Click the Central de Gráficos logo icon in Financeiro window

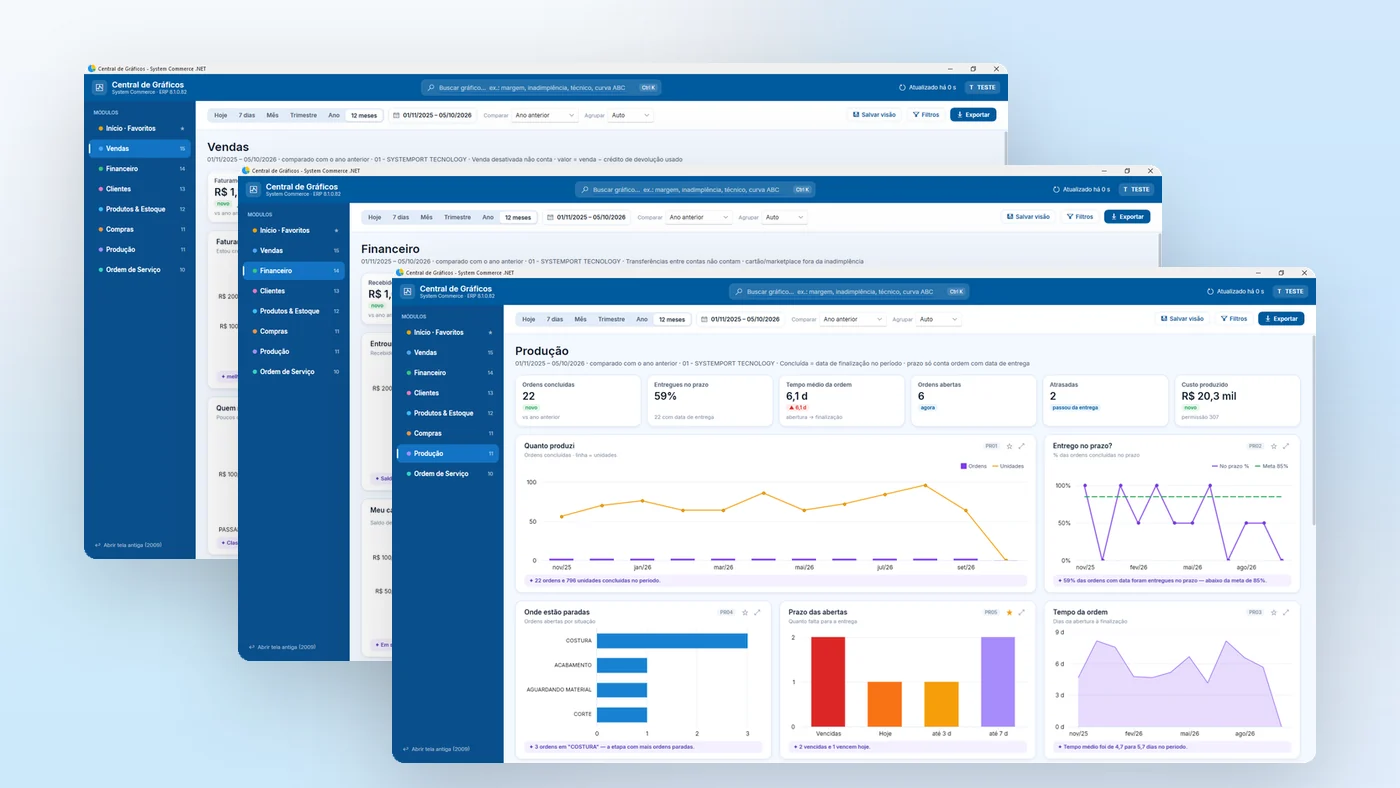click(253, 189)
